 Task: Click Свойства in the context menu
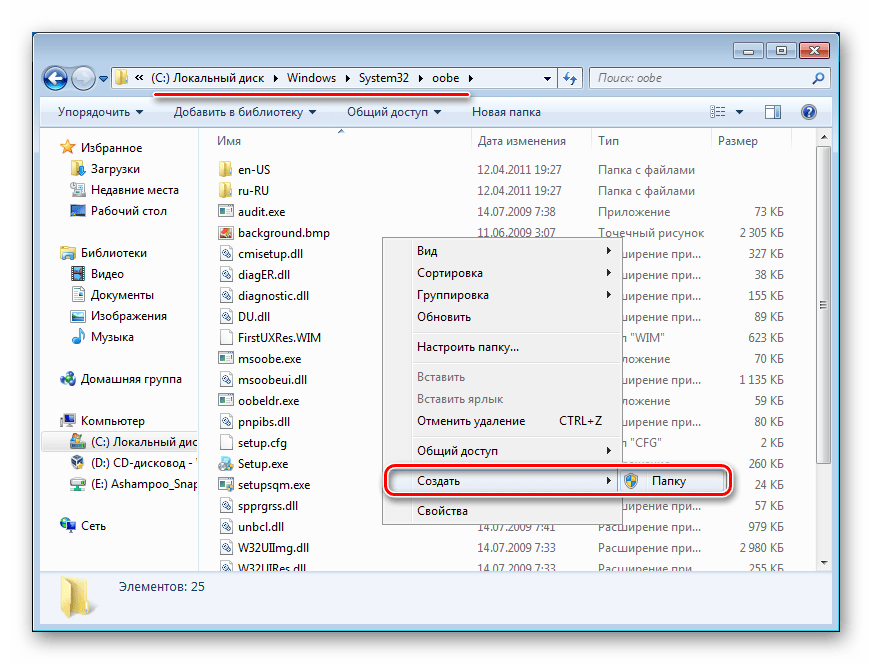coord(442,511)
